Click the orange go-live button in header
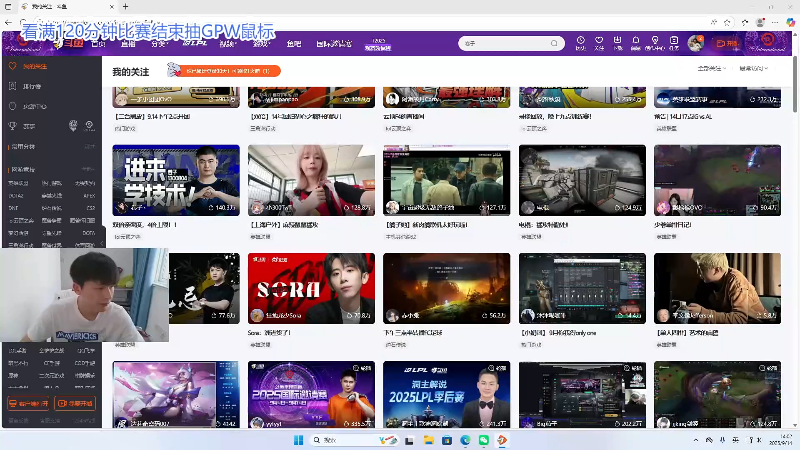This screenshot has height=450, width=800. pos(727,43)
